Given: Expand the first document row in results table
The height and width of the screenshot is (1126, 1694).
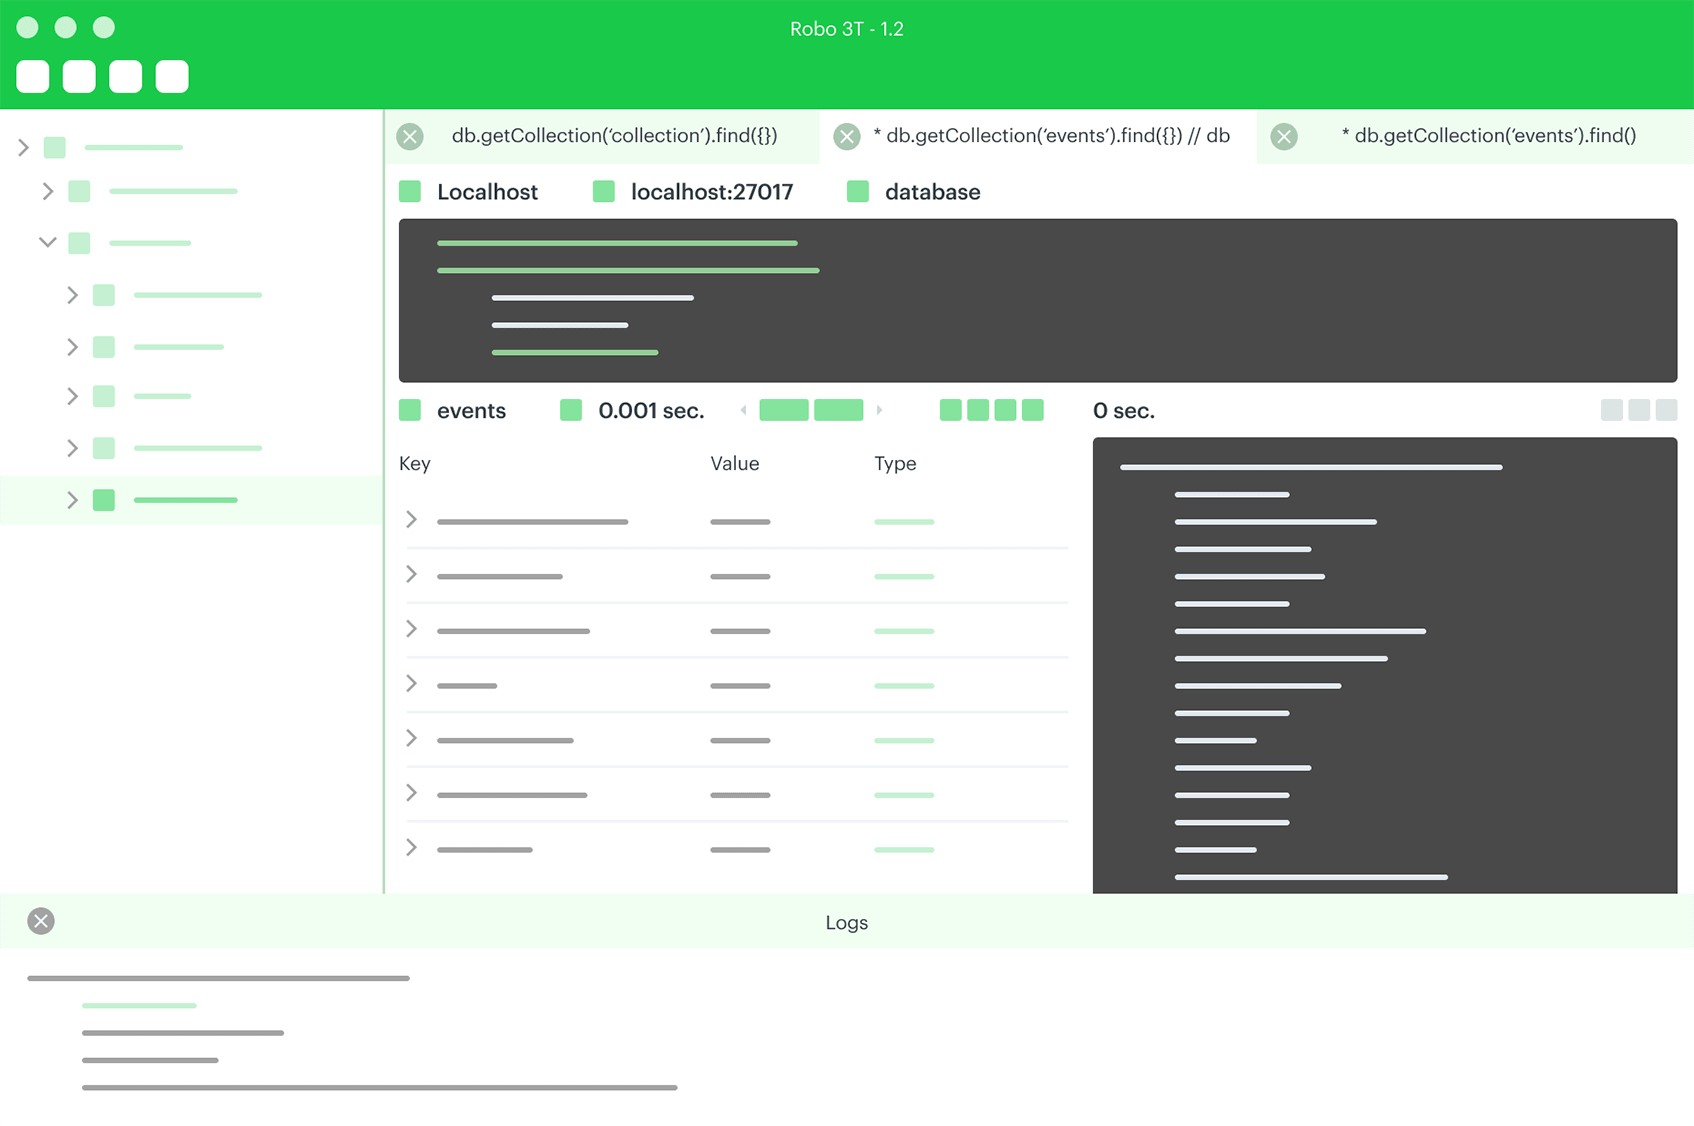Looking at the screenshot, I should tap(411, 520).
